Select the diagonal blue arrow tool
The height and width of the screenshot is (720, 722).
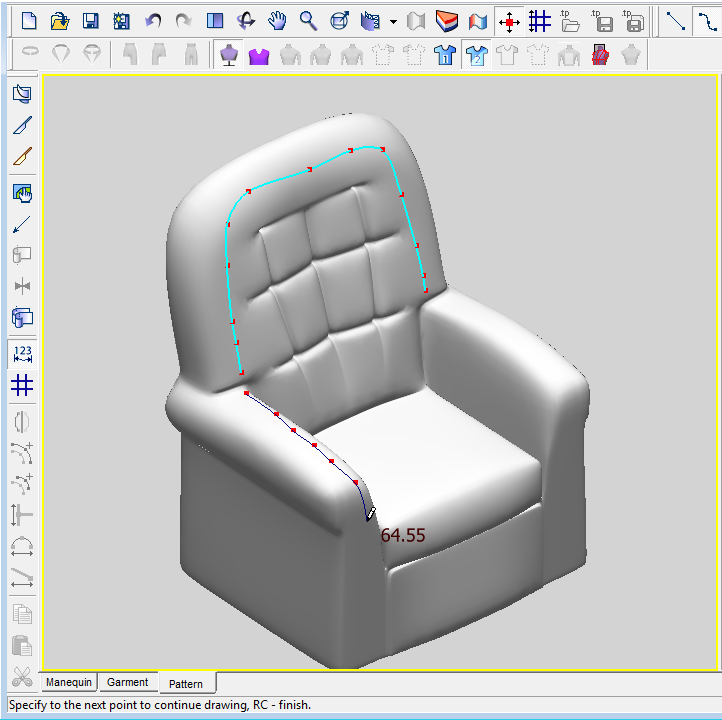pyautogui.click(x=22, y=224)
